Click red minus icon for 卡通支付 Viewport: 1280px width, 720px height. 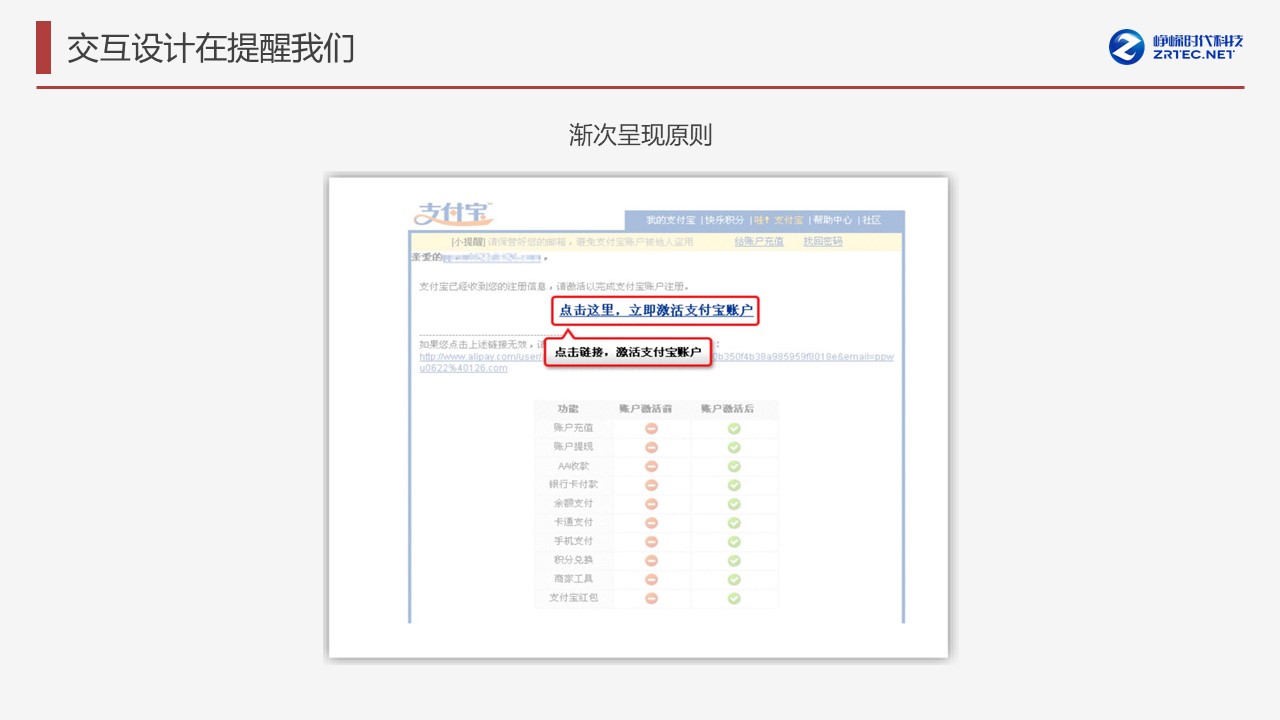click(651, 523)
